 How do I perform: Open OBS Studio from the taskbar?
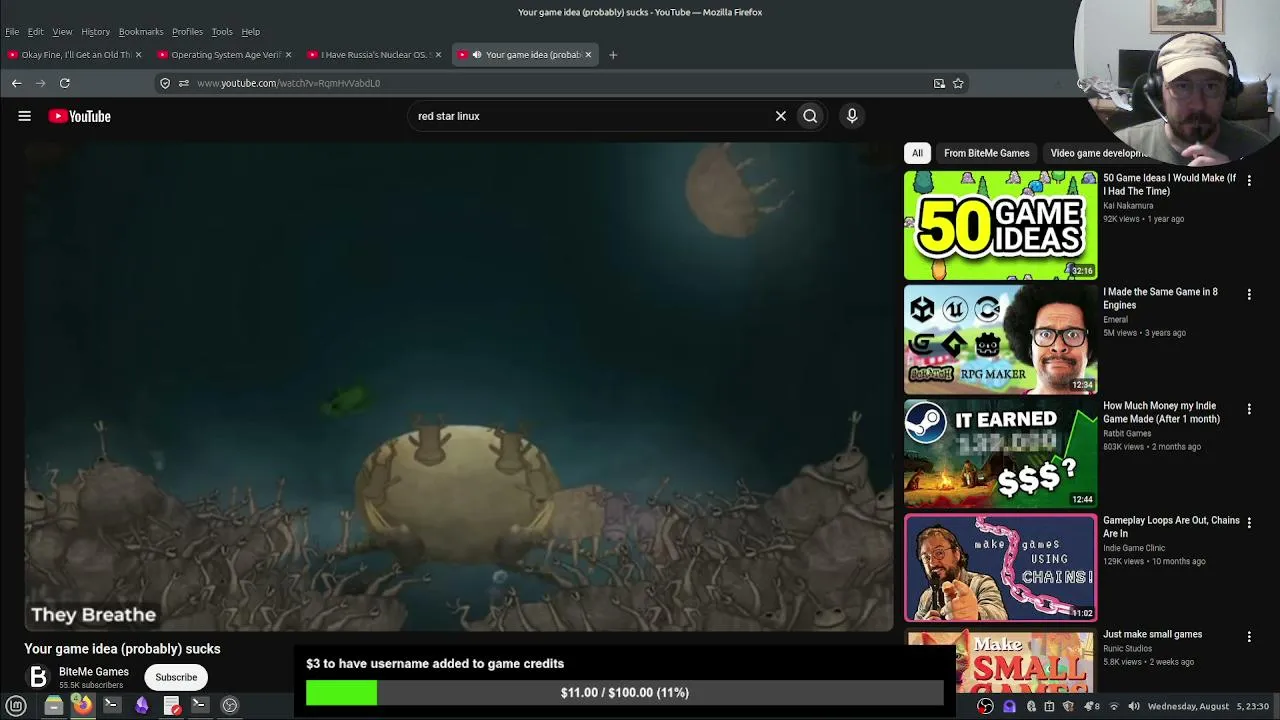229,705
